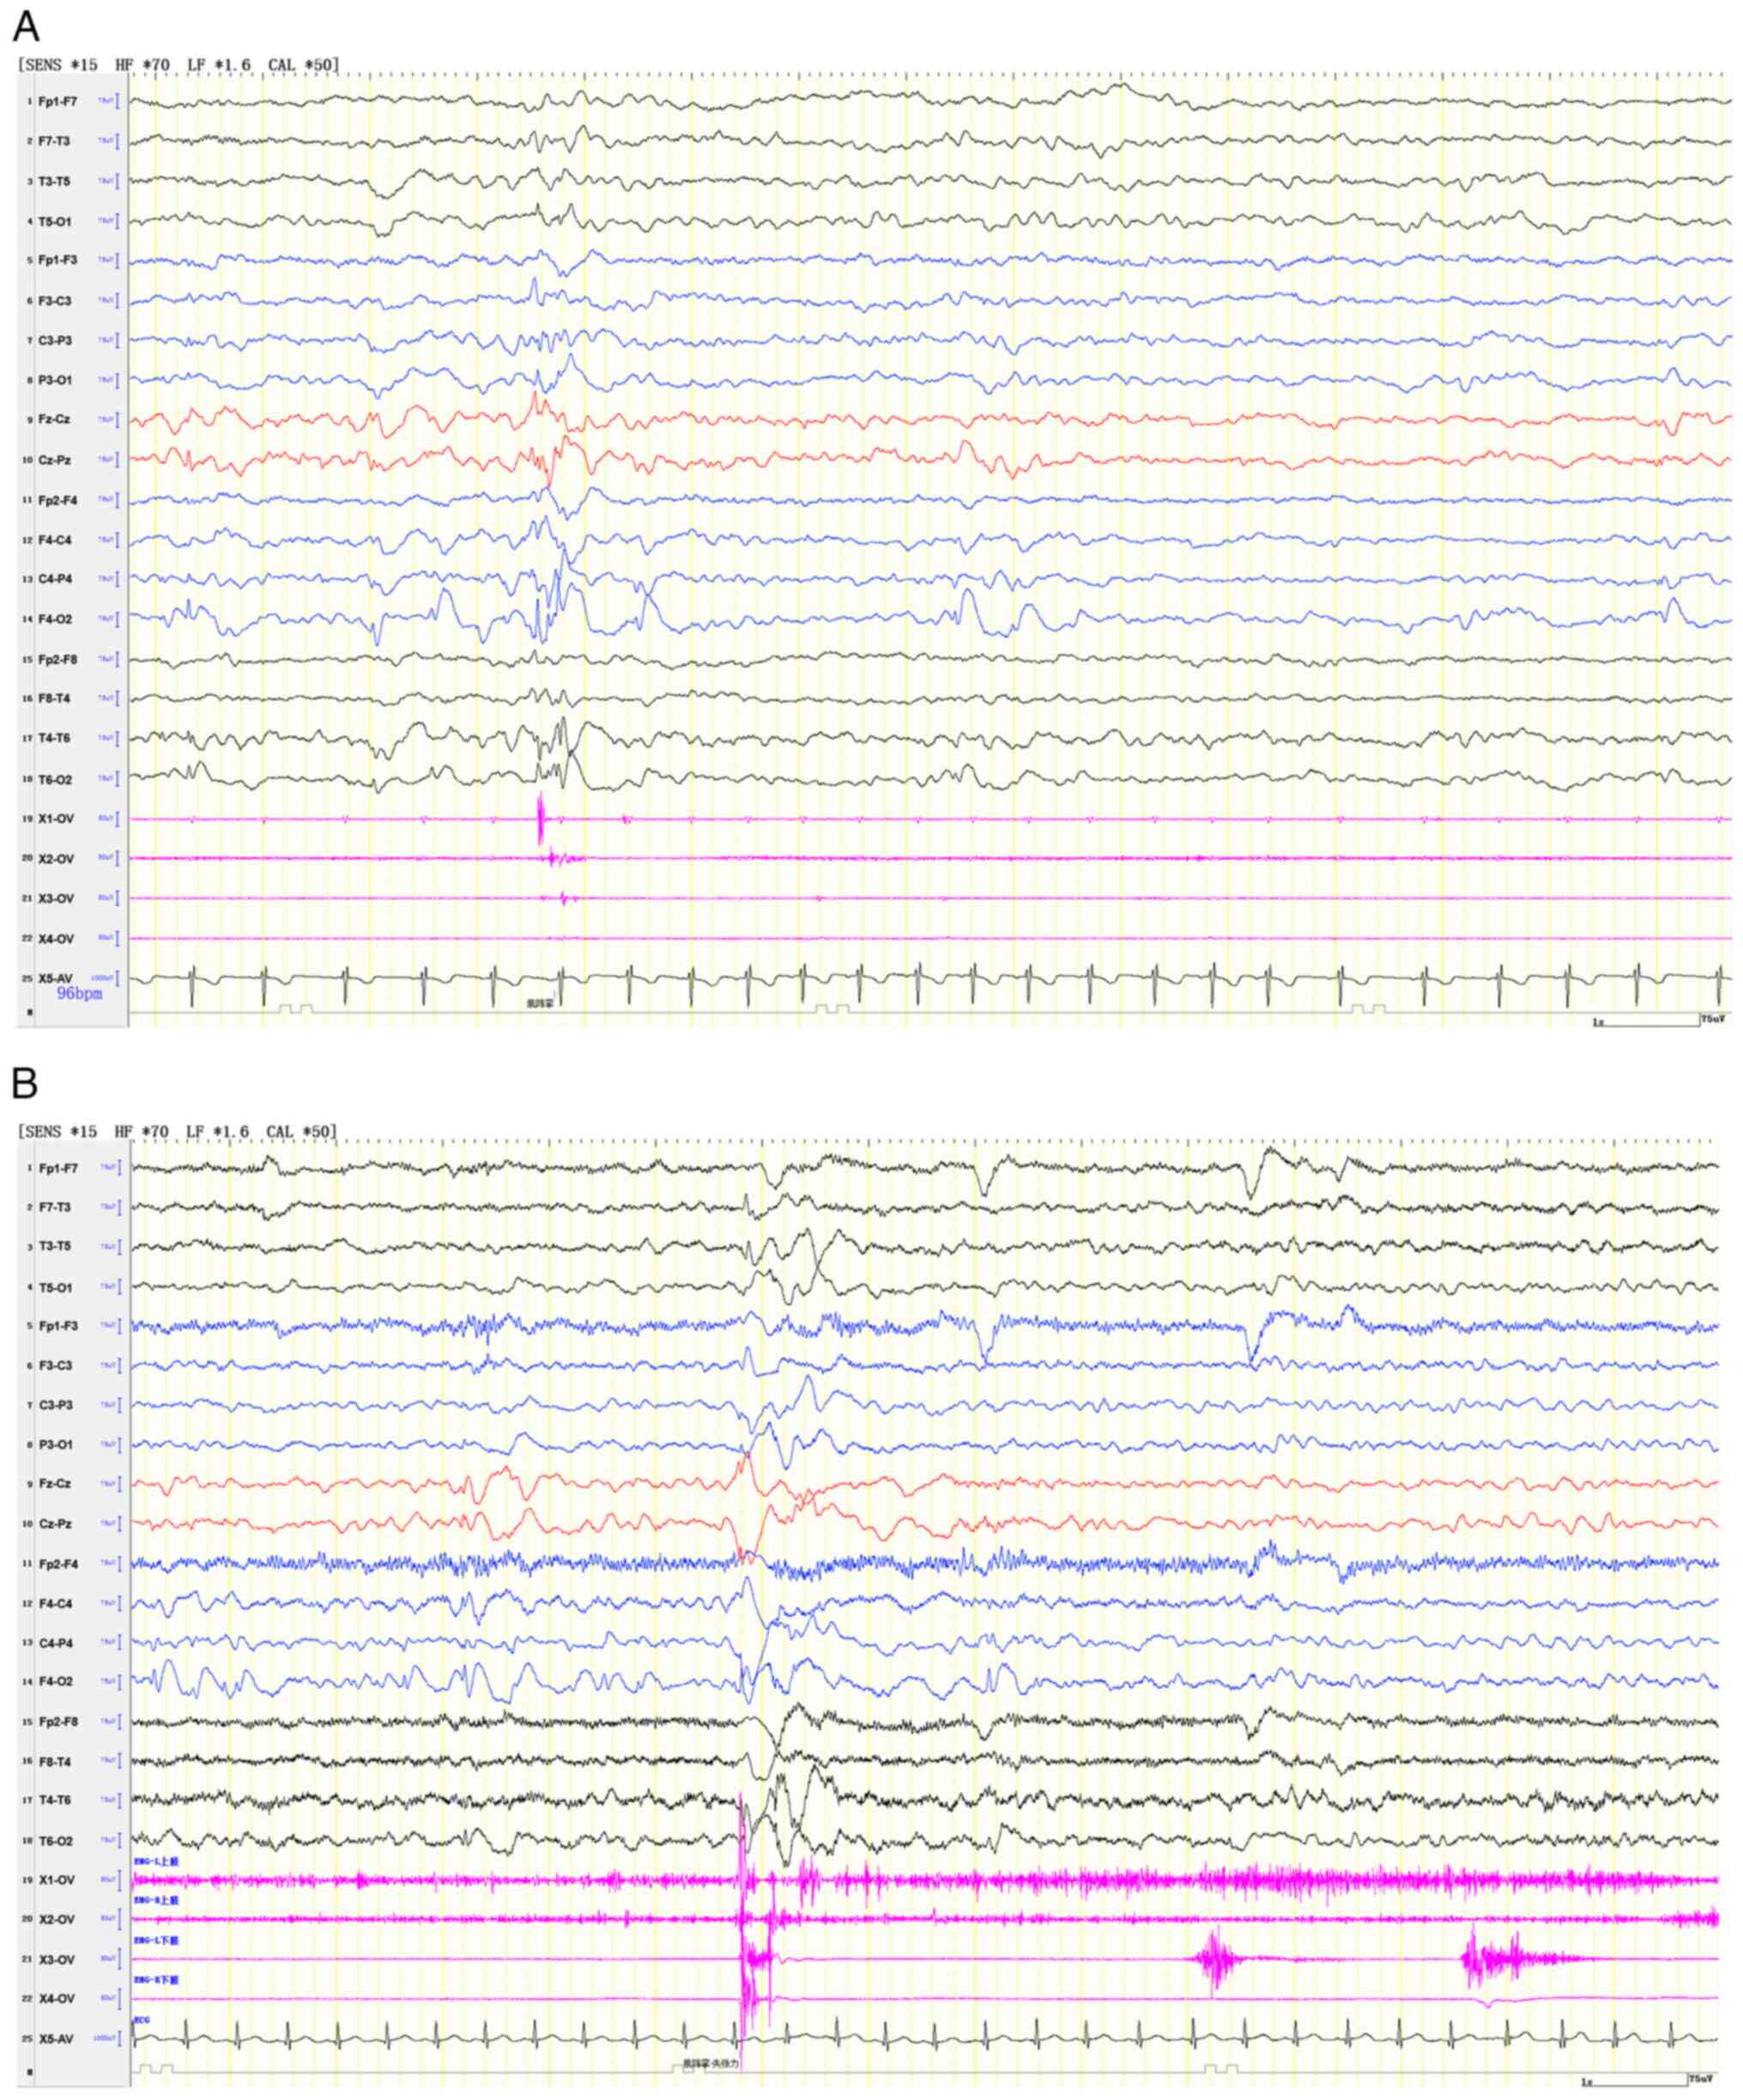Select the Cz-Pz channel label in panel A
1743x2100 pixels.
click(54, 460)
